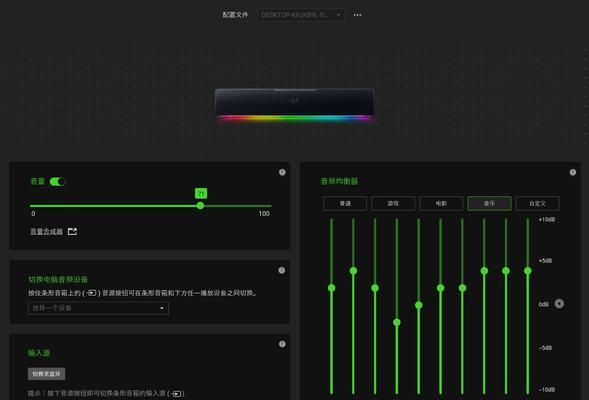Open the 音量合成器 volume mixer link
The width and height of the screenshot is (589, 400).
point(46,232)
